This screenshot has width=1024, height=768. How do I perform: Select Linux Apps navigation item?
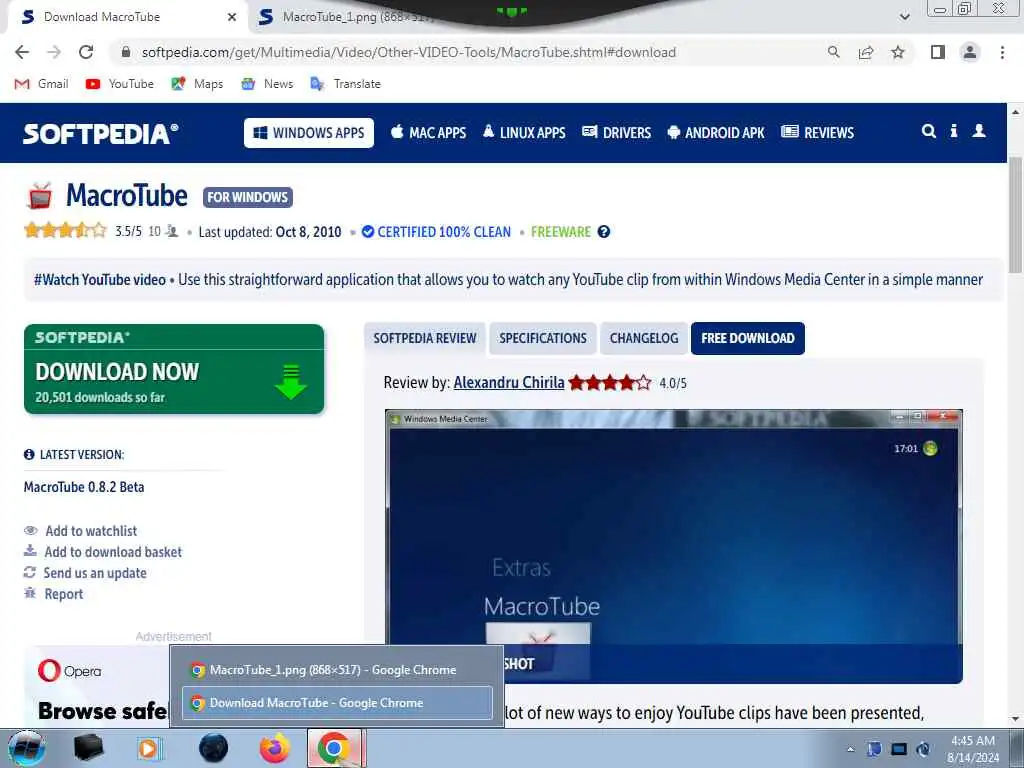tap(524, 133)
